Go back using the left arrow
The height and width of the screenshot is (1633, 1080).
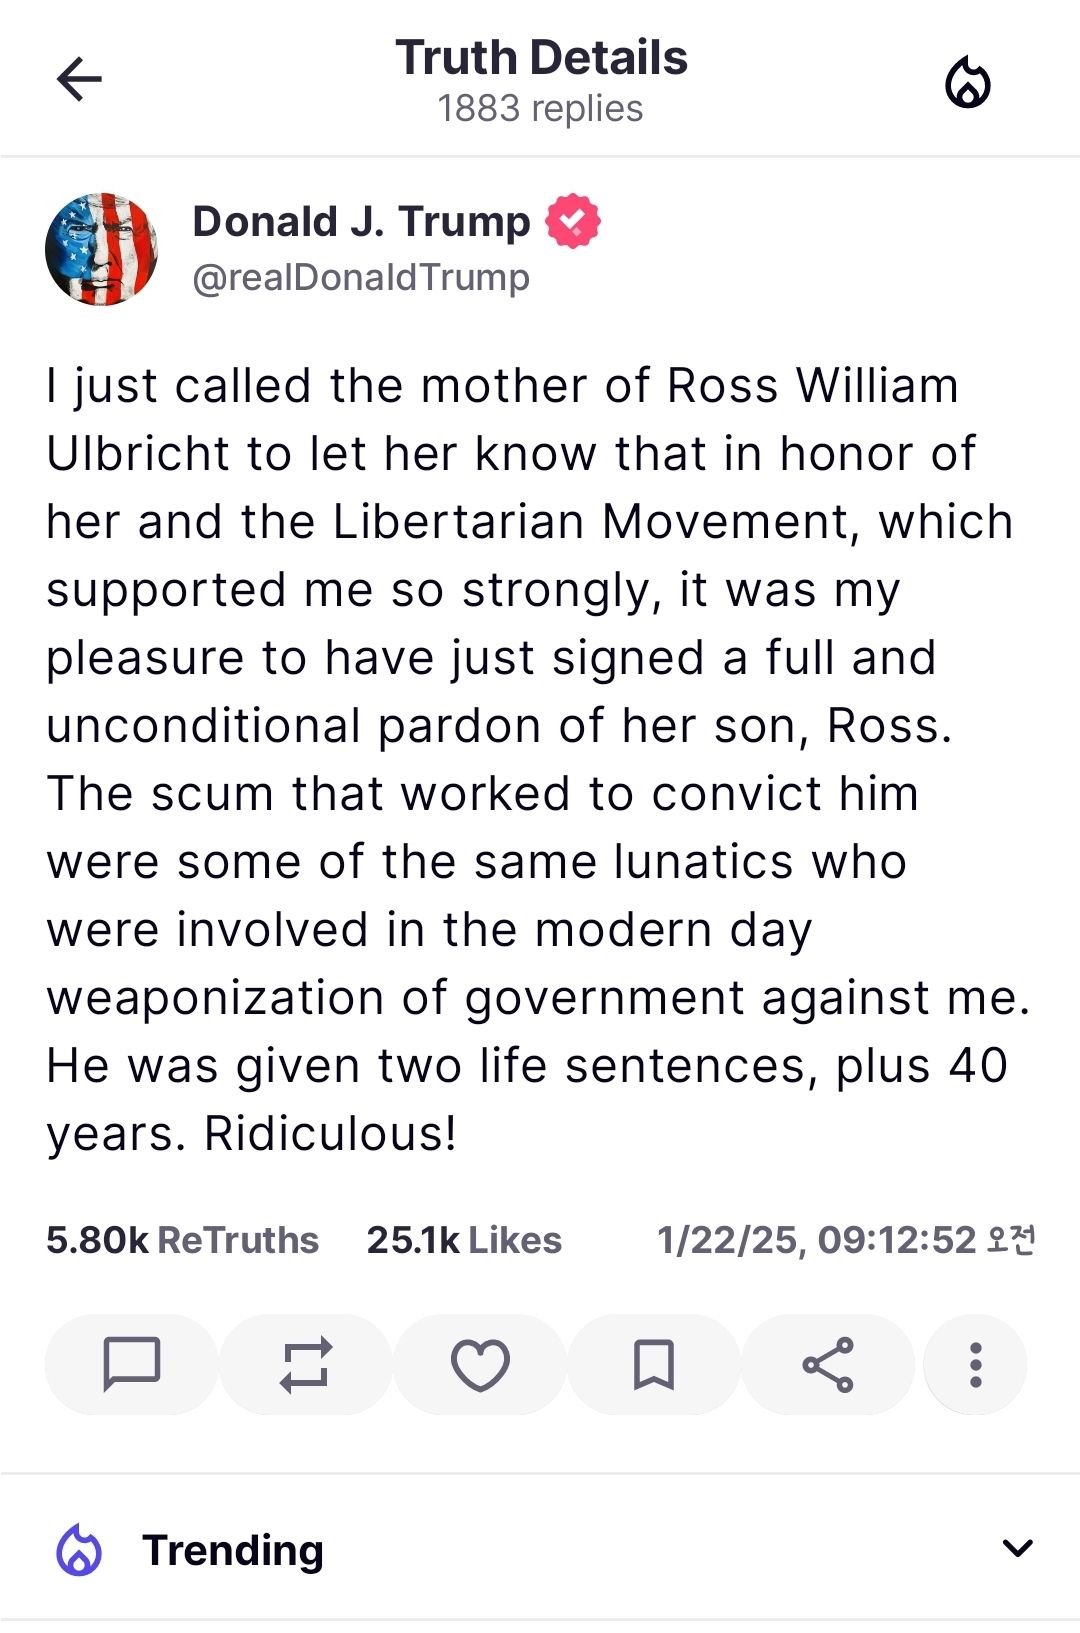pyautogui.click(x=79, y=80)
